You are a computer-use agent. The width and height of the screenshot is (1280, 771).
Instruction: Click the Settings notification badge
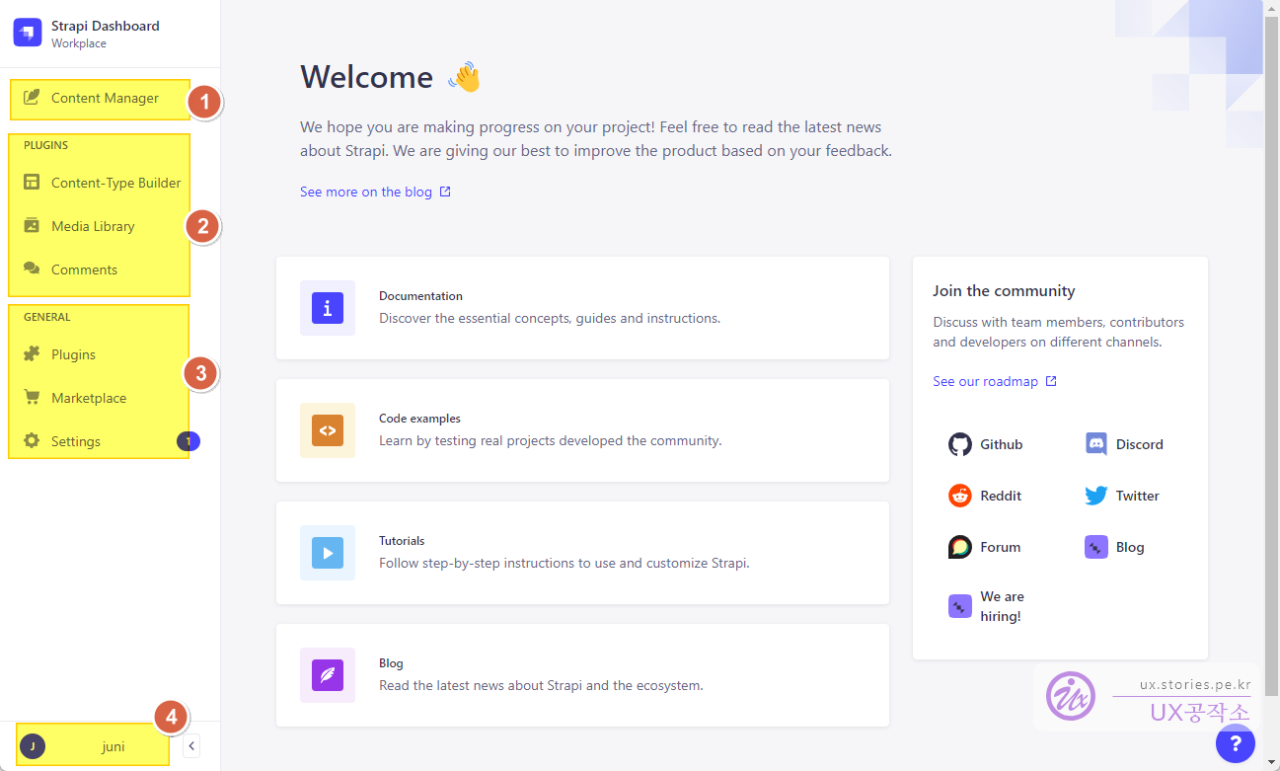[x=188, y=441]
